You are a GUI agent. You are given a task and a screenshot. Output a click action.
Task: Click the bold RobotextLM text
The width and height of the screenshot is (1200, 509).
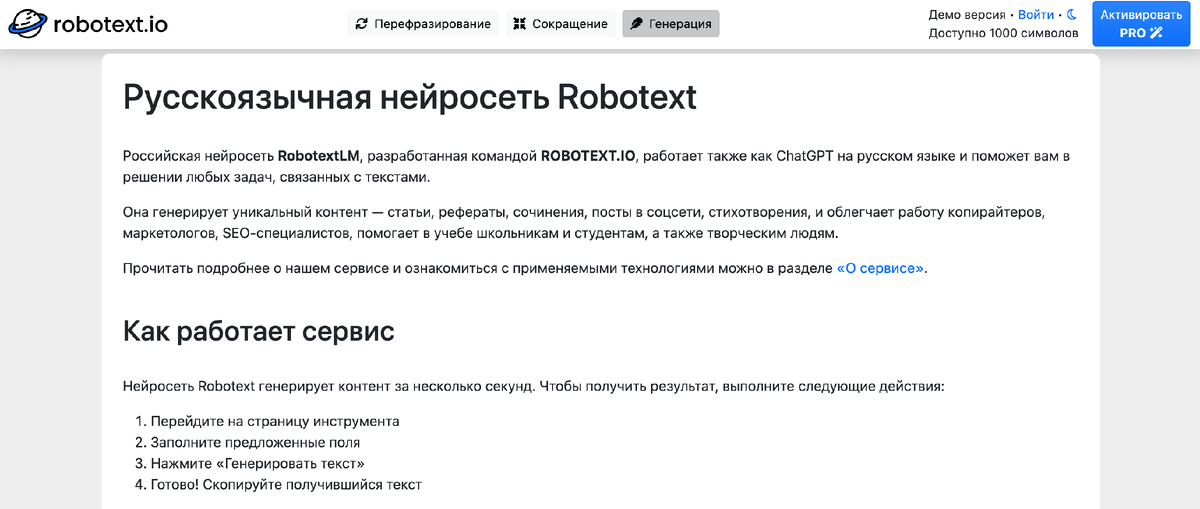click(x=319, y=156)
